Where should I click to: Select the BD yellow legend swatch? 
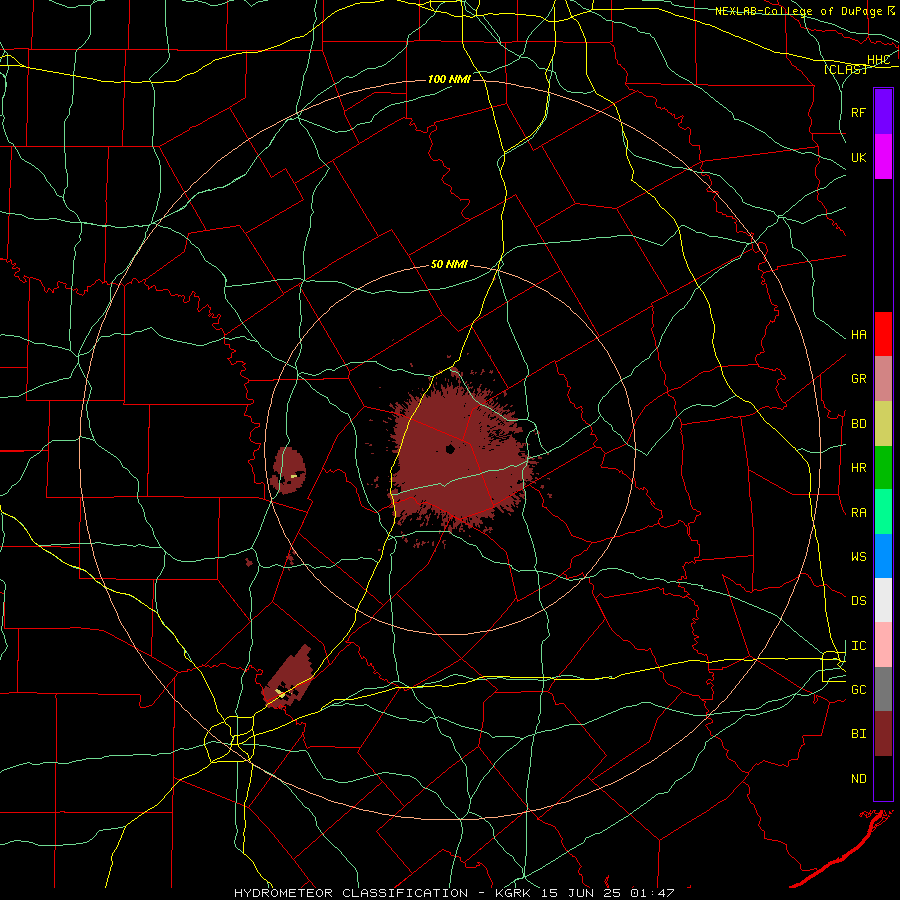883,423
